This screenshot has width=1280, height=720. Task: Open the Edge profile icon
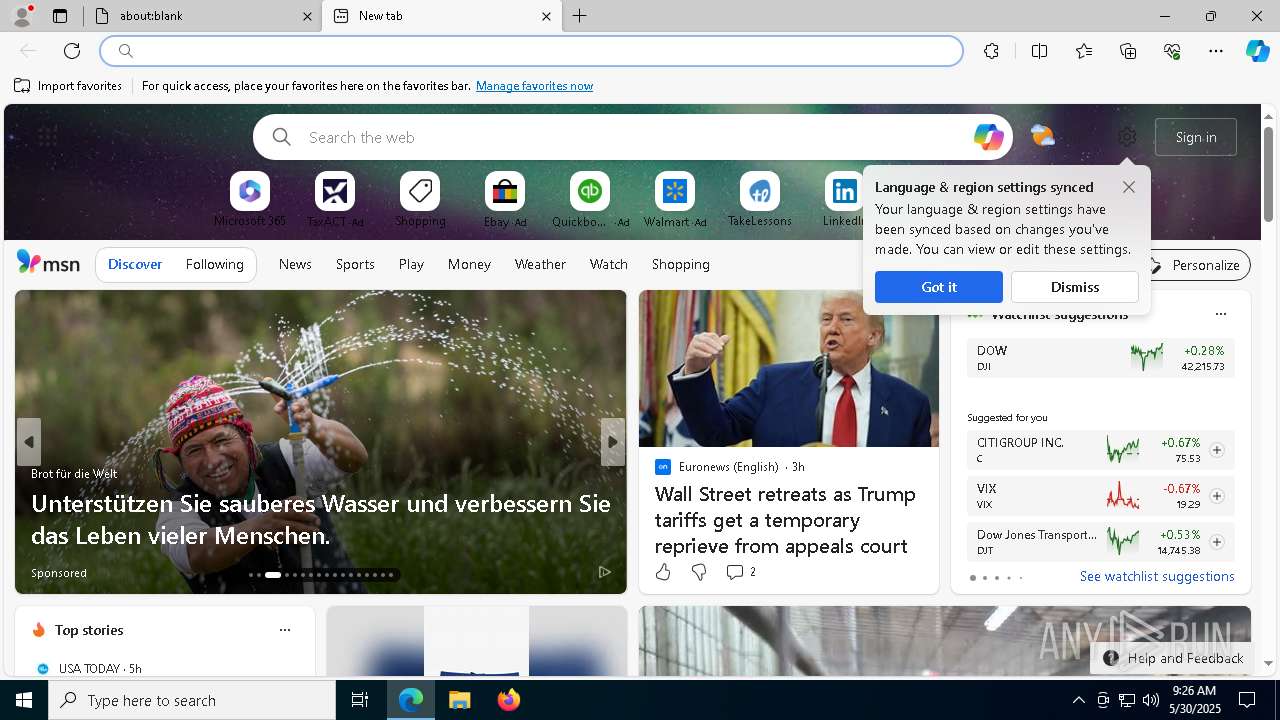pyautogui.click(x=21, y=16)
